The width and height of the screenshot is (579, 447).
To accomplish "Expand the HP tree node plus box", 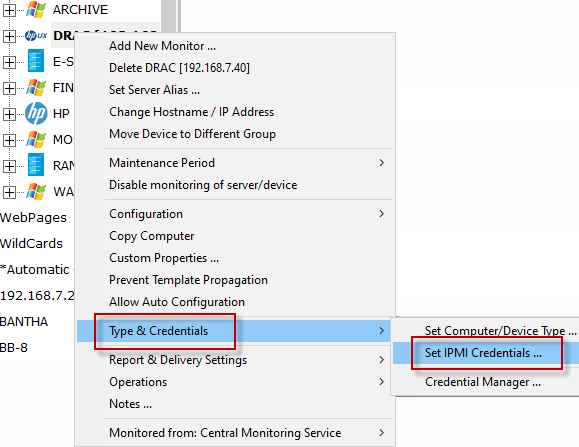I will (9, 114).
